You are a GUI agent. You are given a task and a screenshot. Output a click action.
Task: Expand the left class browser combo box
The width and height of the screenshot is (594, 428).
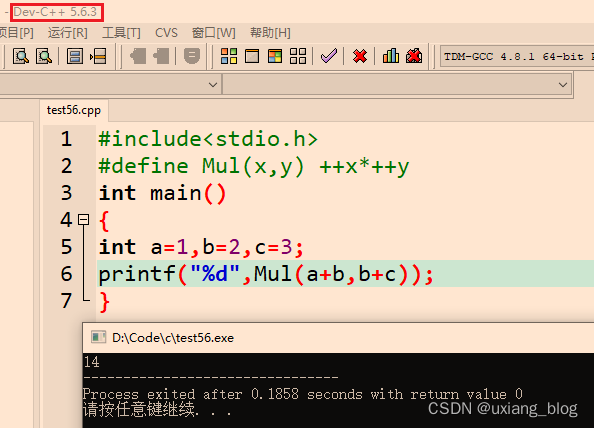[x=213, y=84]
